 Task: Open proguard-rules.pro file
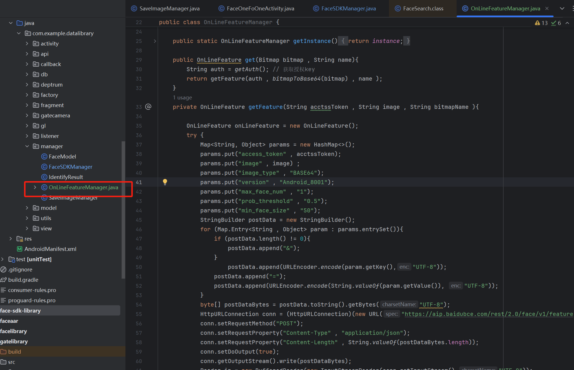(x=32, y=300)
